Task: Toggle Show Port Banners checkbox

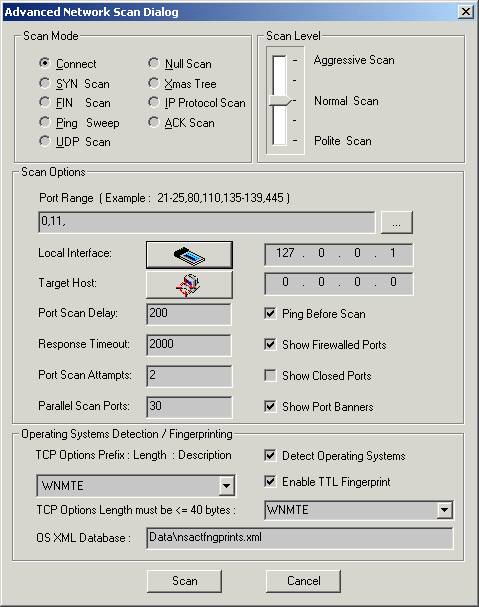Action: point(270,406)
